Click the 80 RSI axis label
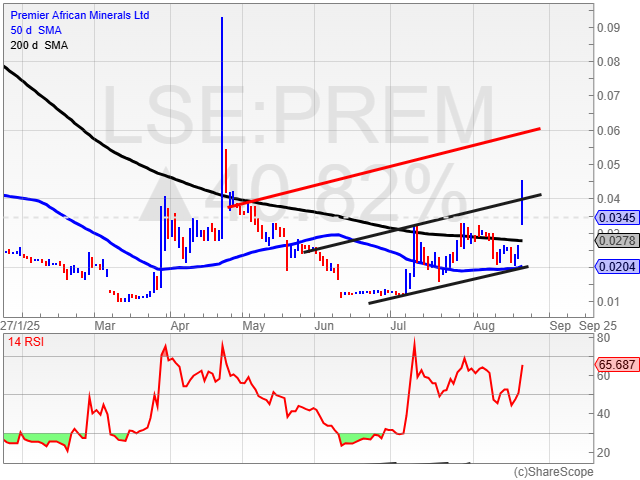The width and height of the screenshot is (640, 480). coord(603,338)
